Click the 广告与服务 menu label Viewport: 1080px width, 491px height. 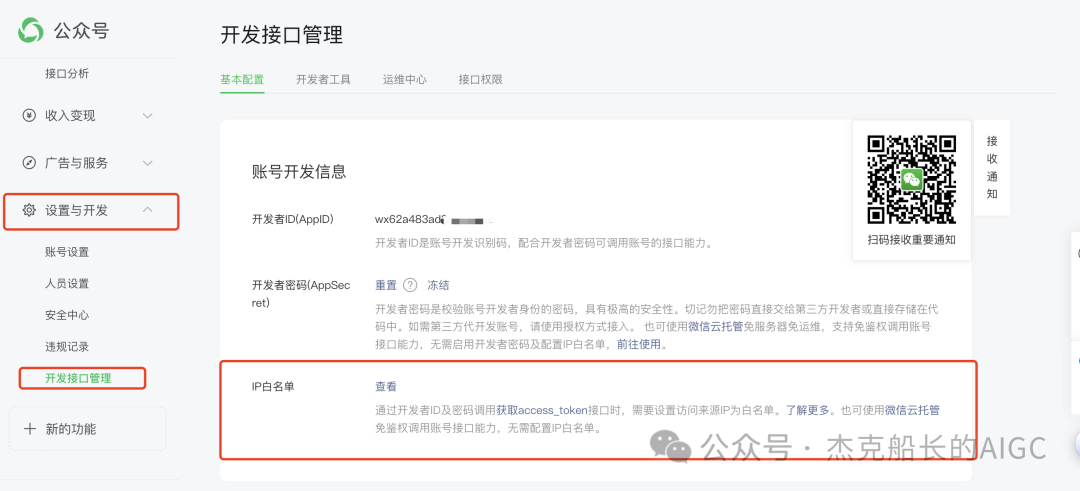click(76, 163)
